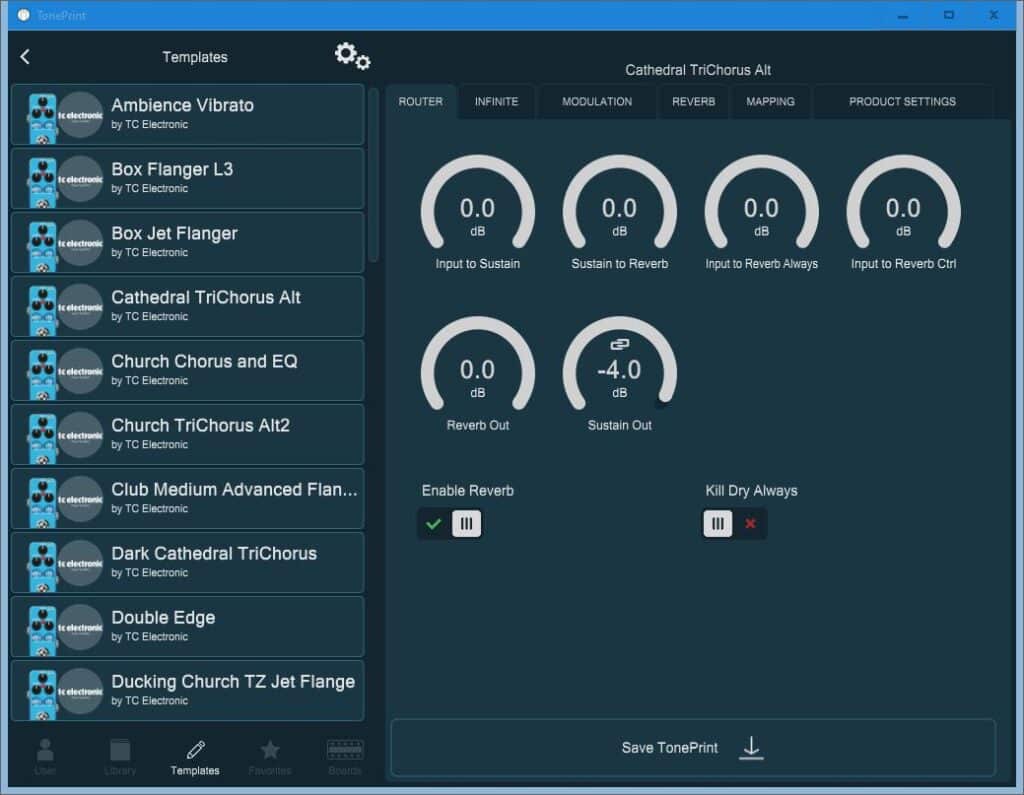Click the pedal icon for Cathedral TriChorus Alt
This screenshot has width=1024, height=795.
click(x=43, y=310)
